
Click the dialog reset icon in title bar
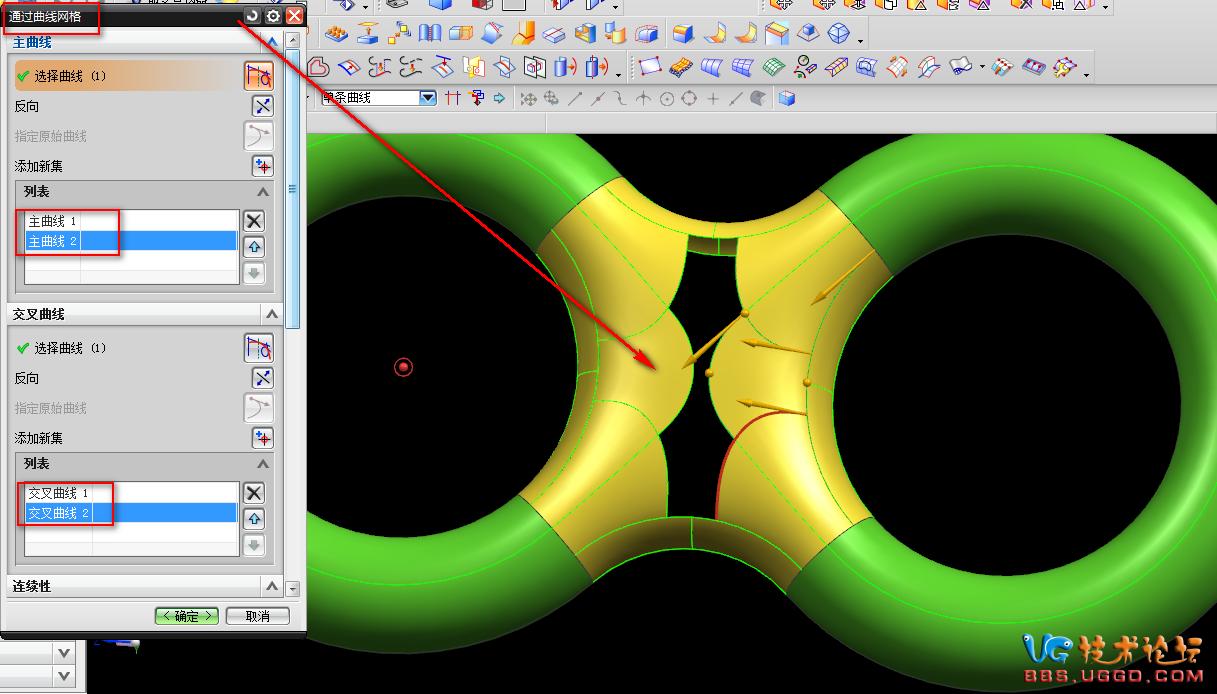(252, 16)
